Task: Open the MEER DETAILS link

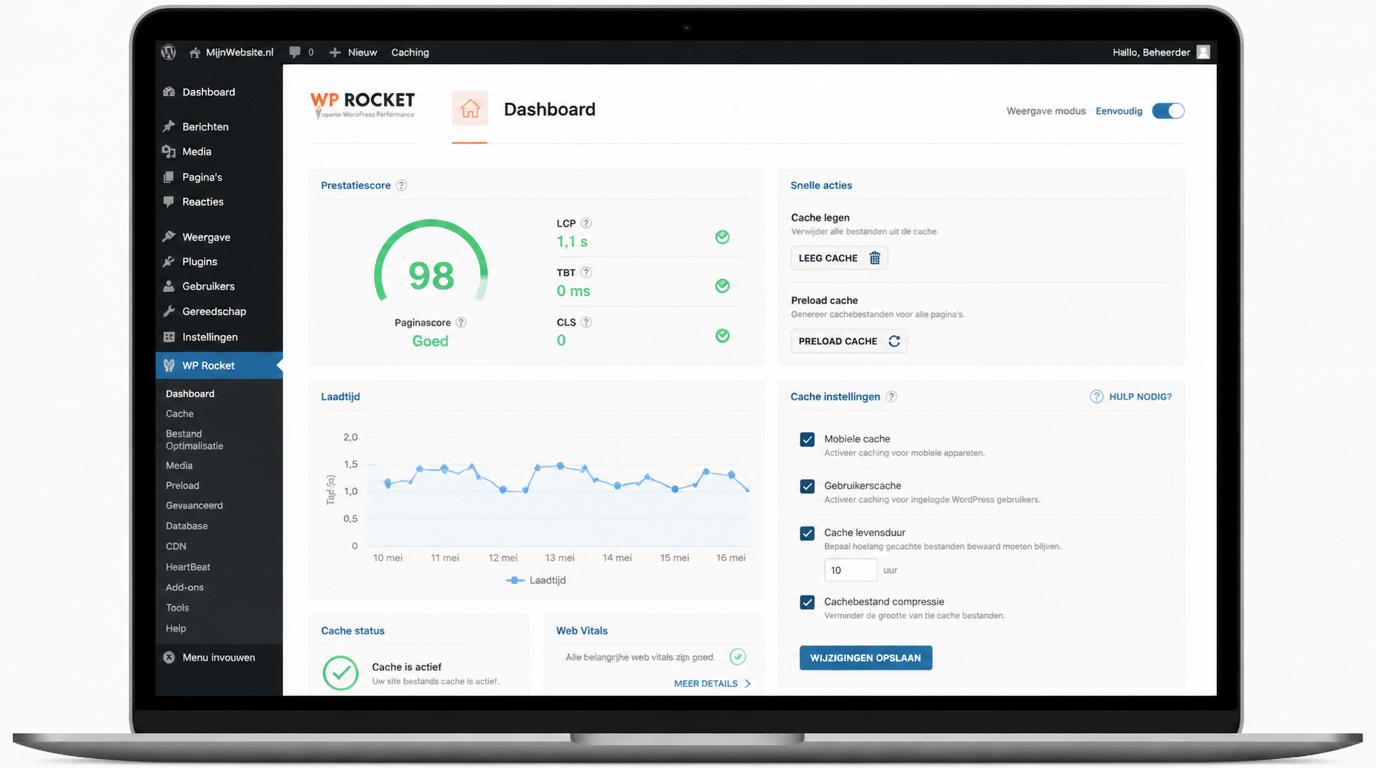Action: 712,684
